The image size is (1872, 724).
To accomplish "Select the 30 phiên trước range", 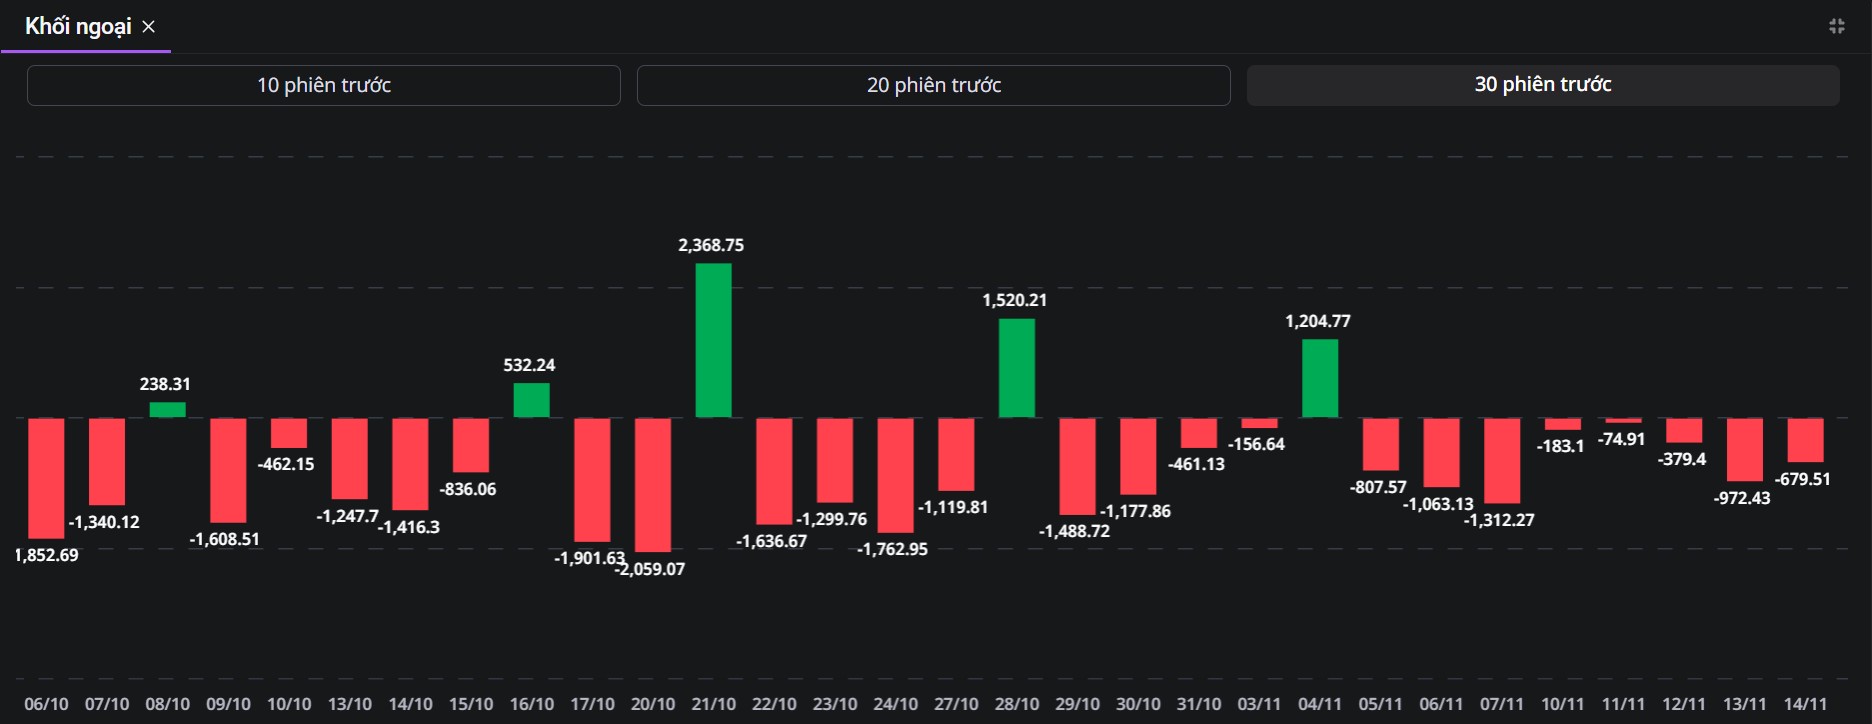I will (x=1542, y=85).
